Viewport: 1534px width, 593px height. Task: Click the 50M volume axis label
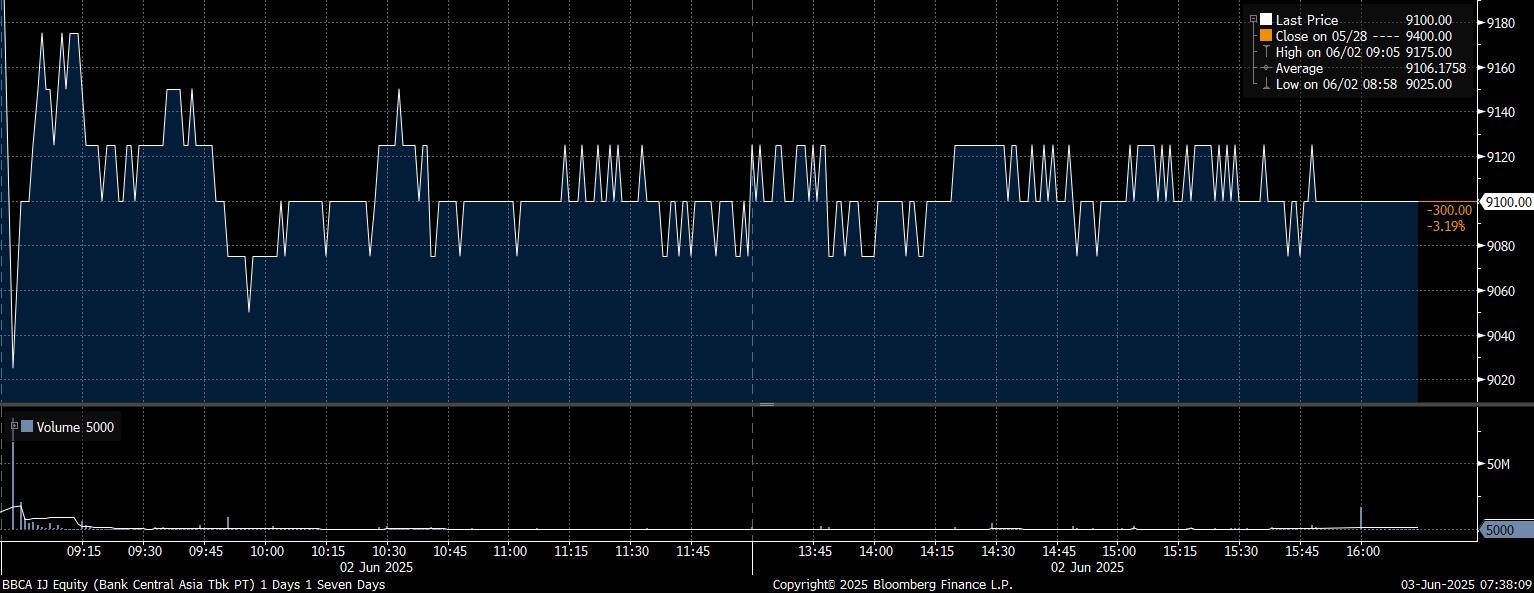[x=1498, y=464]
